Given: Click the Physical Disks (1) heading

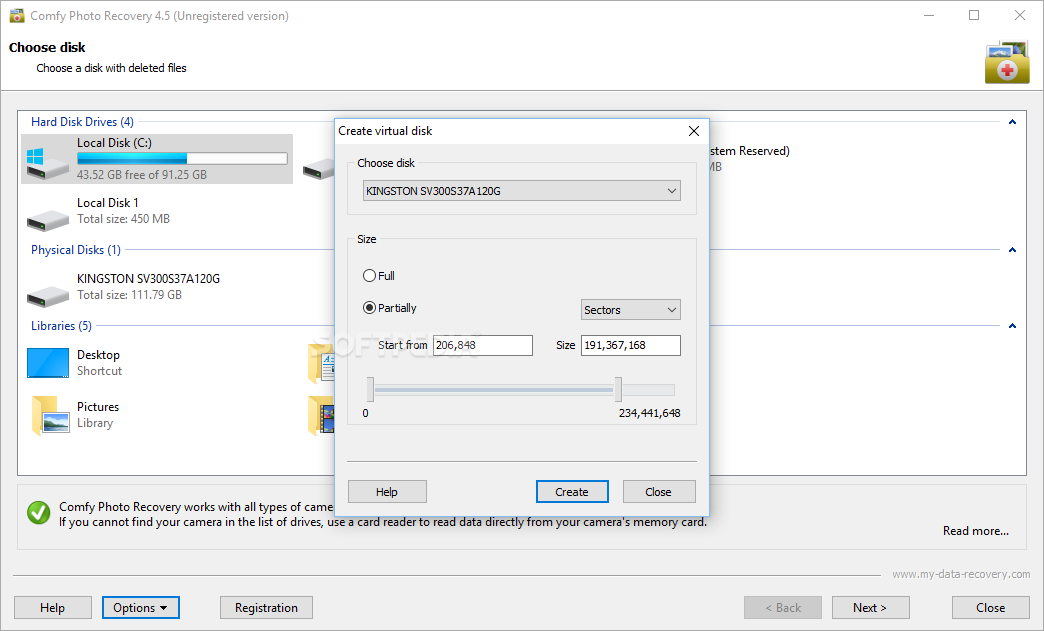Looking at the screenshot, I should point(76,250).
